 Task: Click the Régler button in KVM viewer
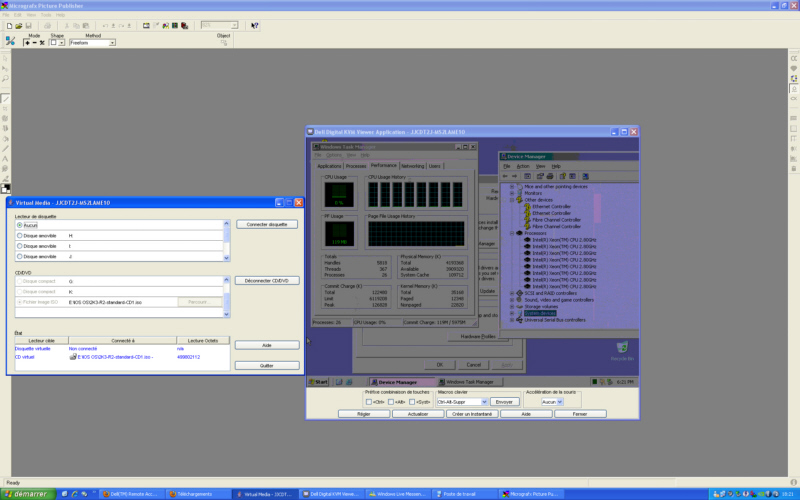(364, 414)
